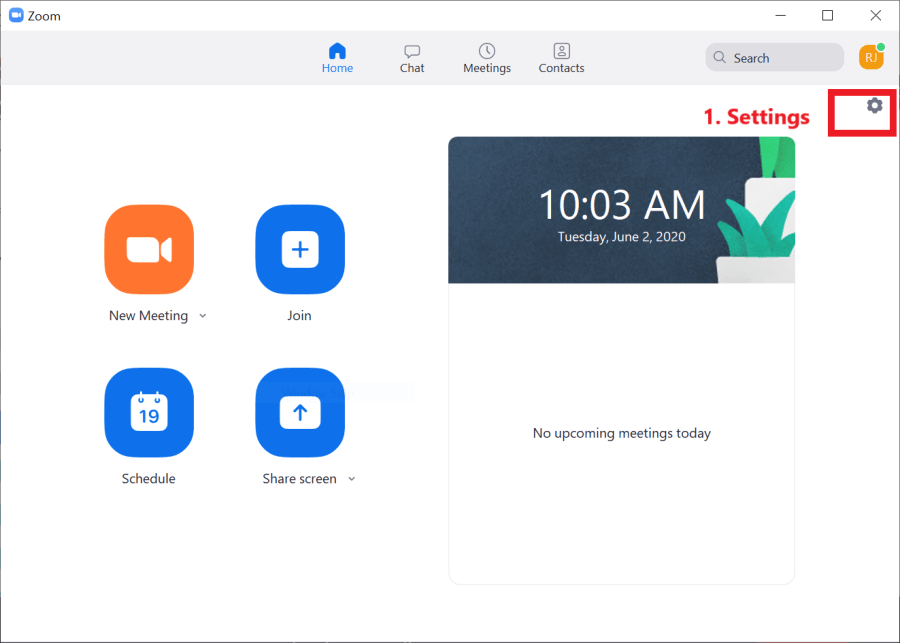Maximize the Zoom window
This screenshot has height=643, width=900.
click(828, 16)
